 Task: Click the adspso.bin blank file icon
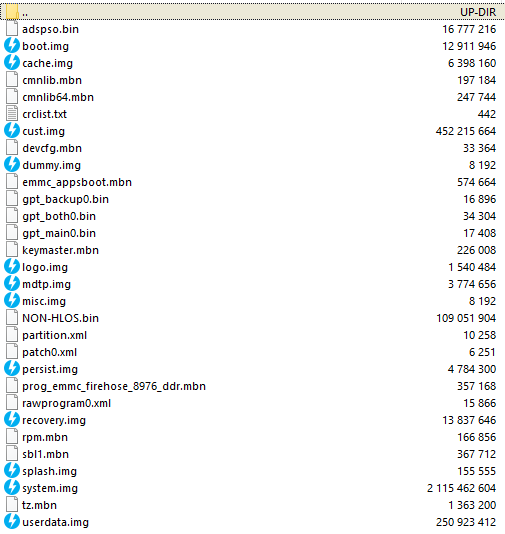[x=12, y=29]
